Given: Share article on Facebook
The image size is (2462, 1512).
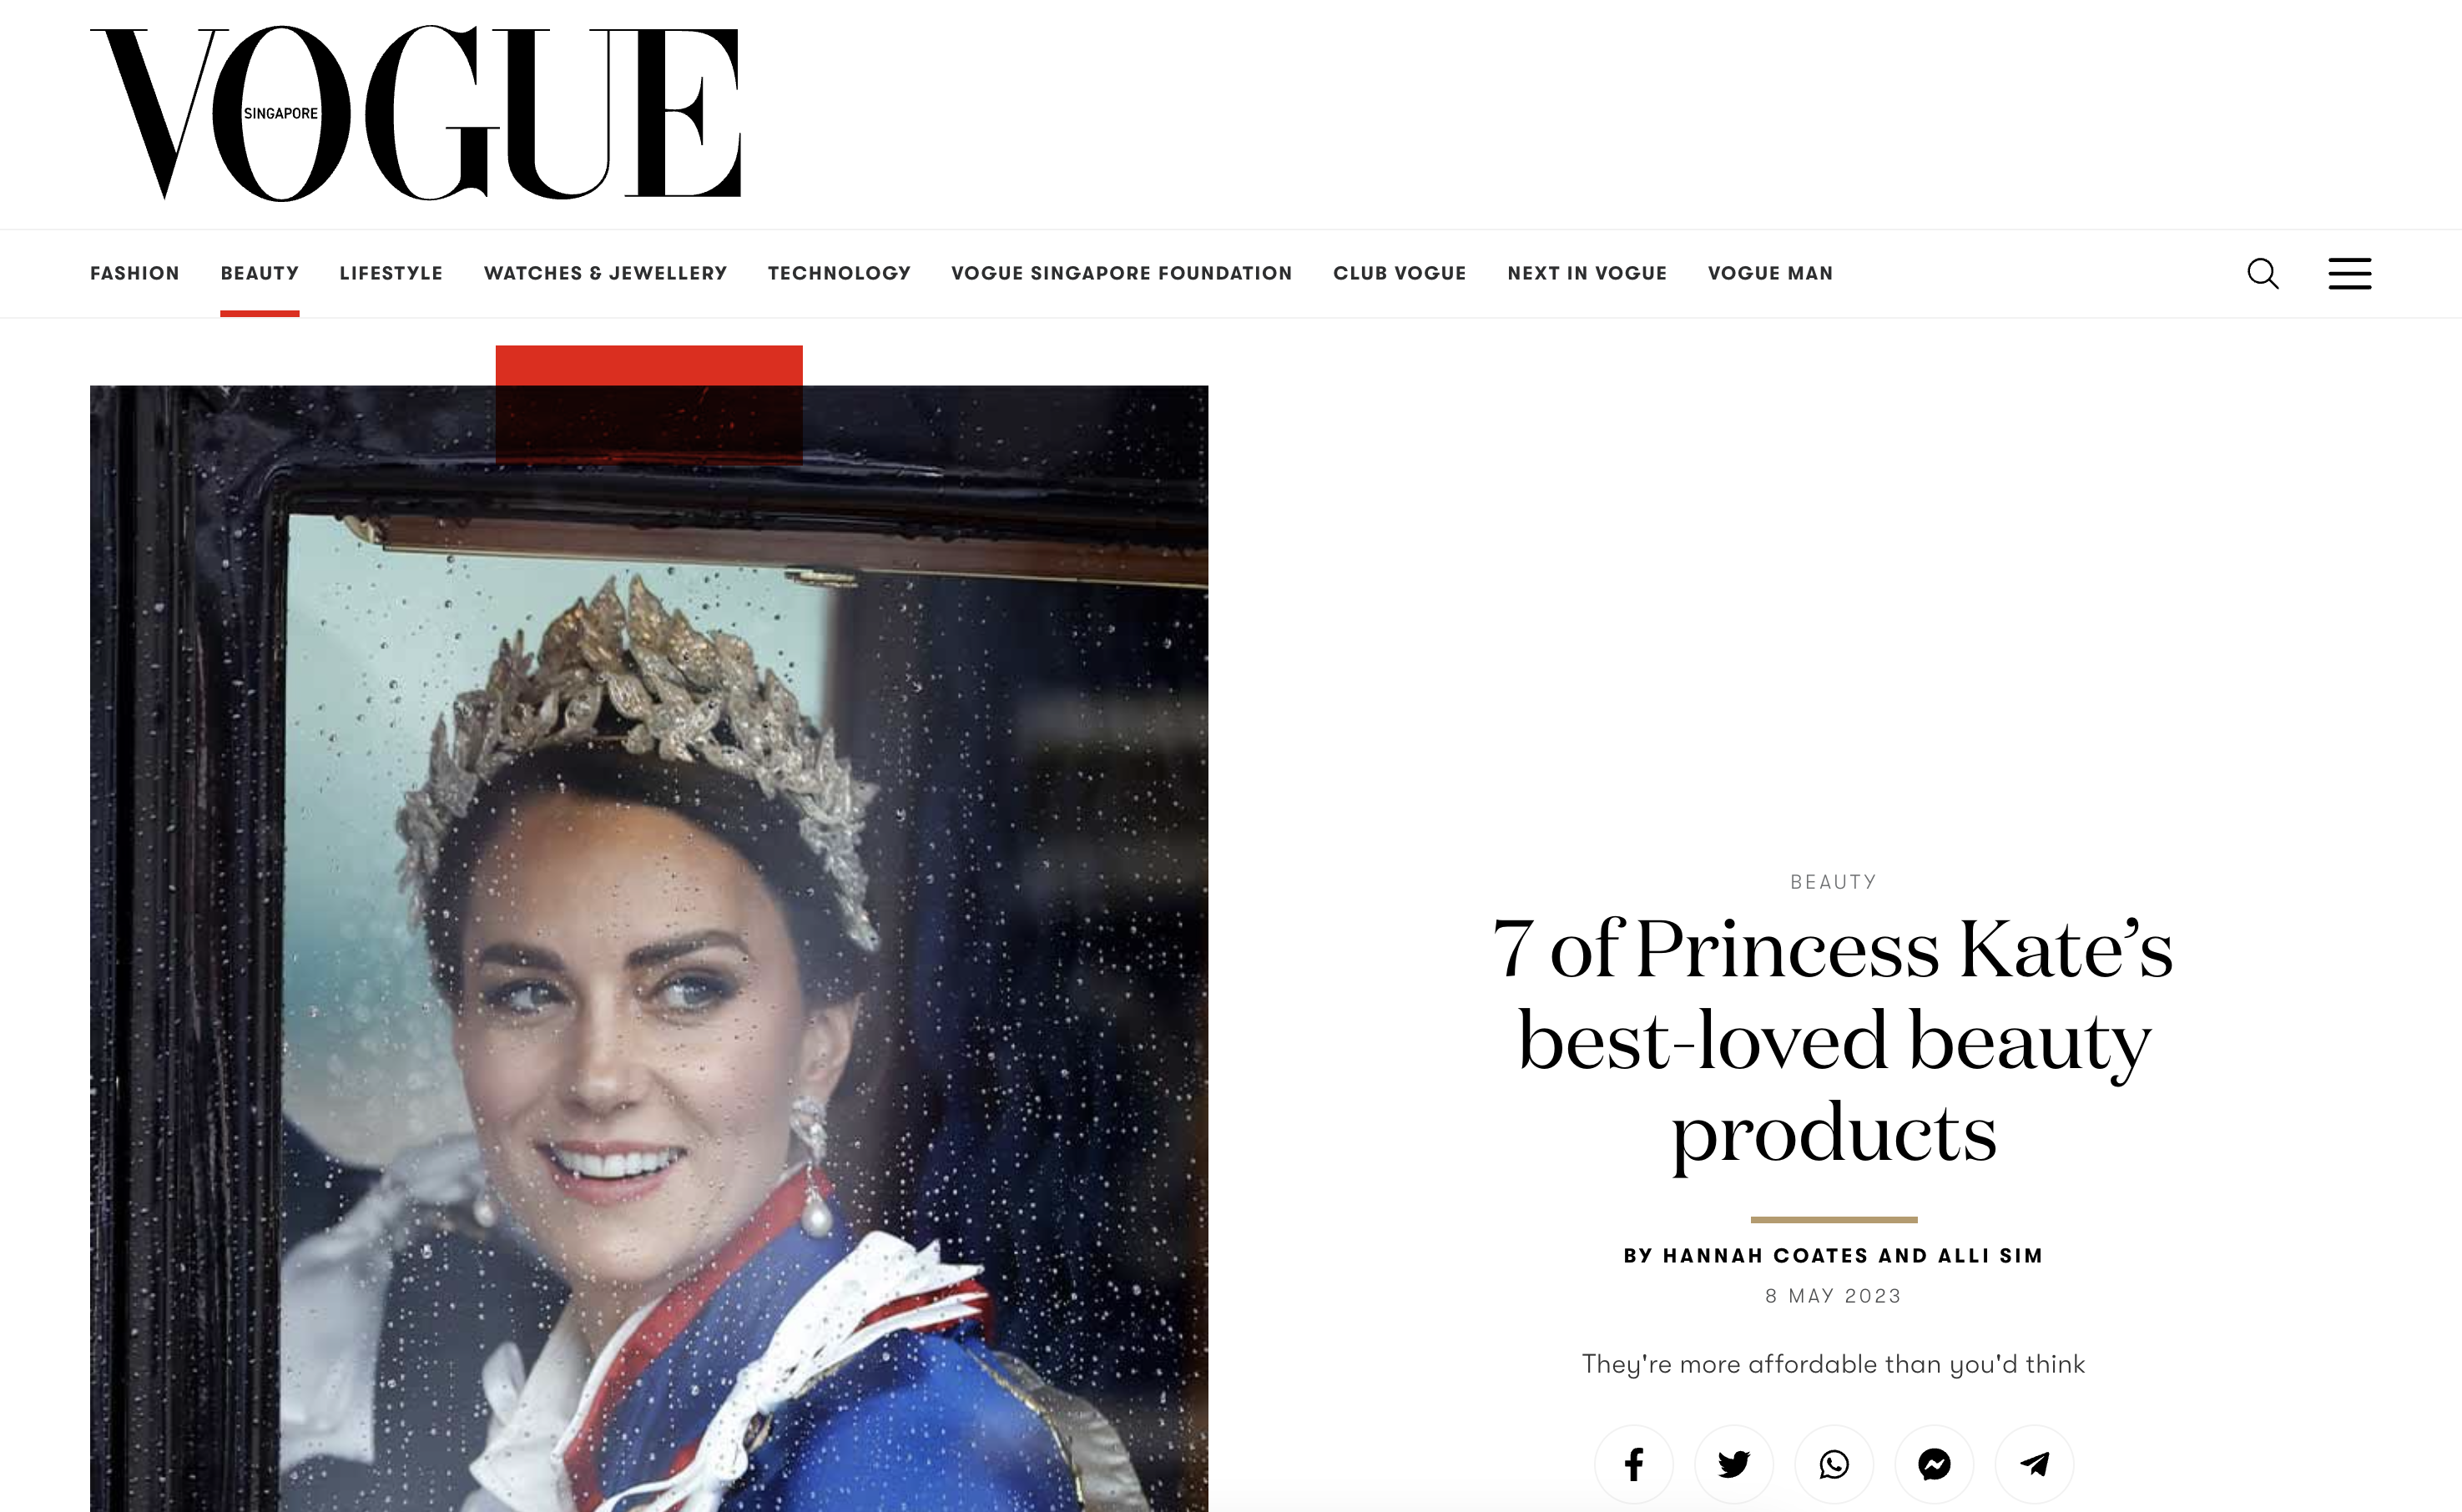Looking at the screenshot, I should pyautogui.click(x=1634, y=1464).
